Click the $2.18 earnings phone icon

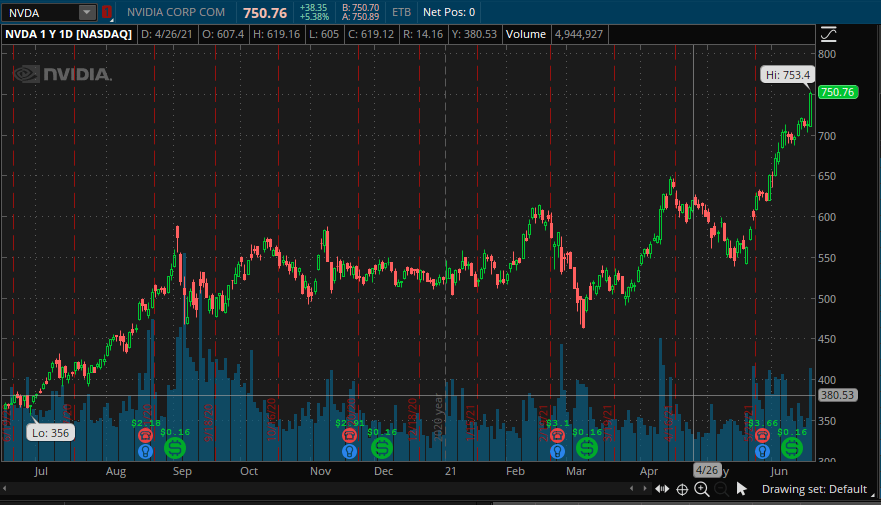(146, 435)
